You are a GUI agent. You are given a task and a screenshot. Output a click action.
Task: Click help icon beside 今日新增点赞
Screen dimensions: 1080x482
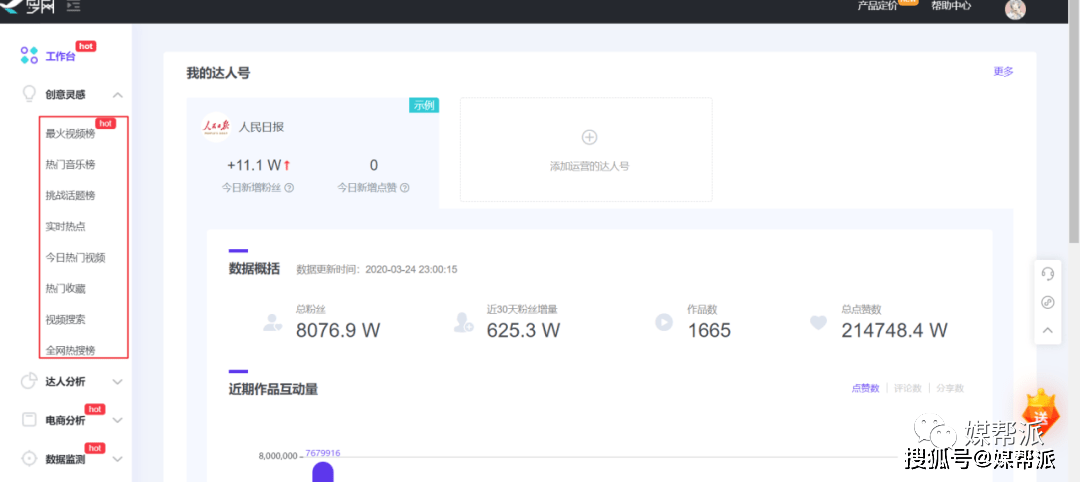(405, 187)
